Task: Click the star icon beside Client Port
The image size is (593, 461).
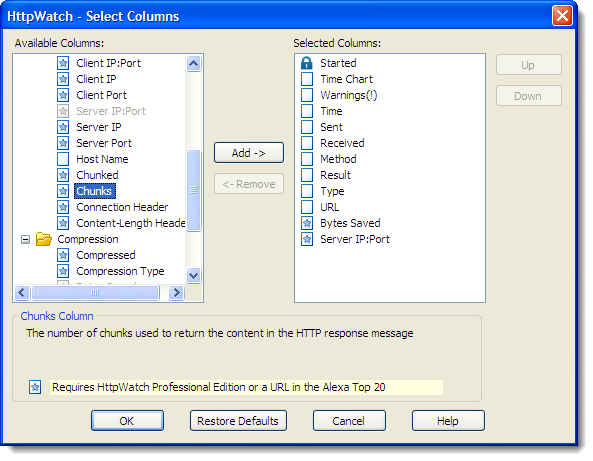Action: click(x=63, y=95)
